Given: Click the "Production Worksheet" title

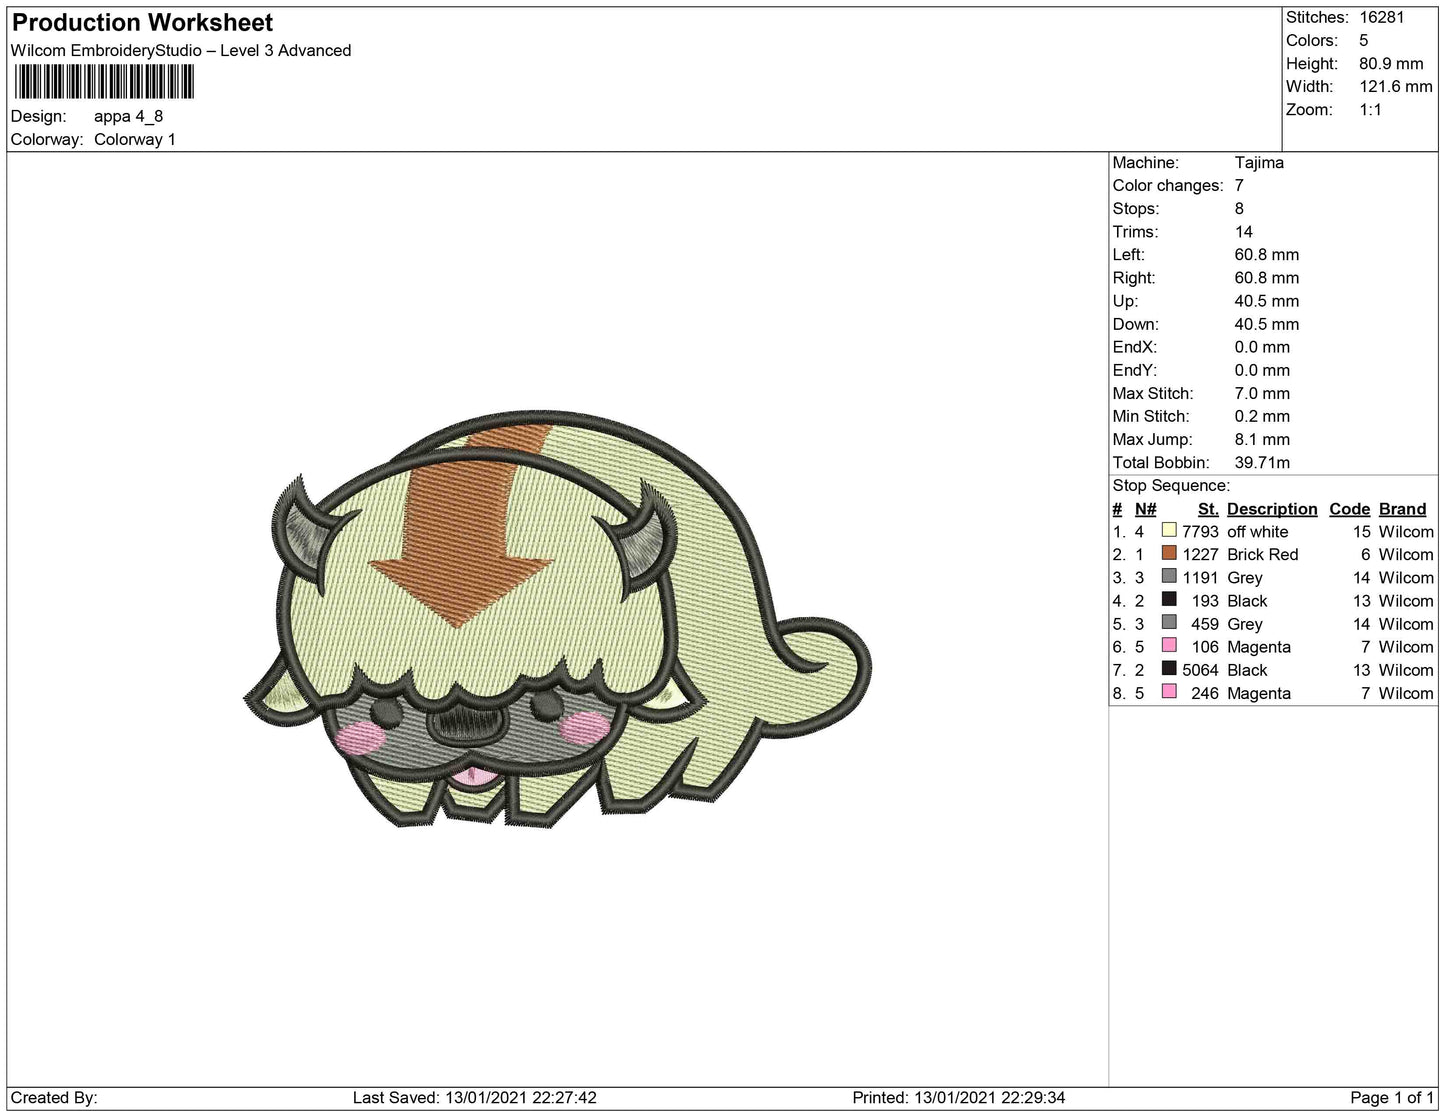Looking at the screenshot, I should (x=143, y=23).
